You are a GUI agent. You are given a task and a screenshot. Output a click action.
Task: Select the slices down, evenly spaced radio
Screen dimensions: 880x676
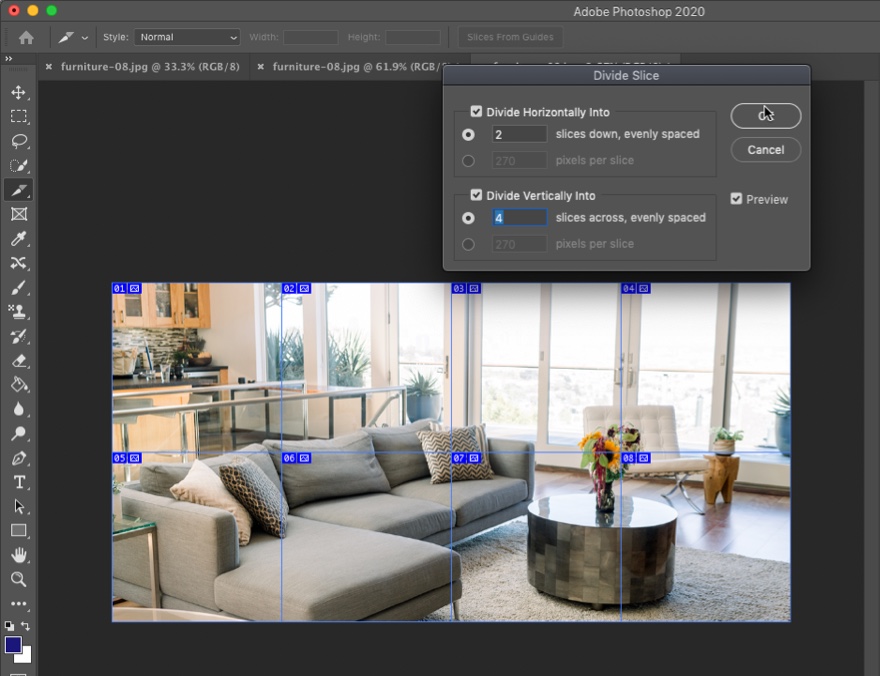(468, 134)
